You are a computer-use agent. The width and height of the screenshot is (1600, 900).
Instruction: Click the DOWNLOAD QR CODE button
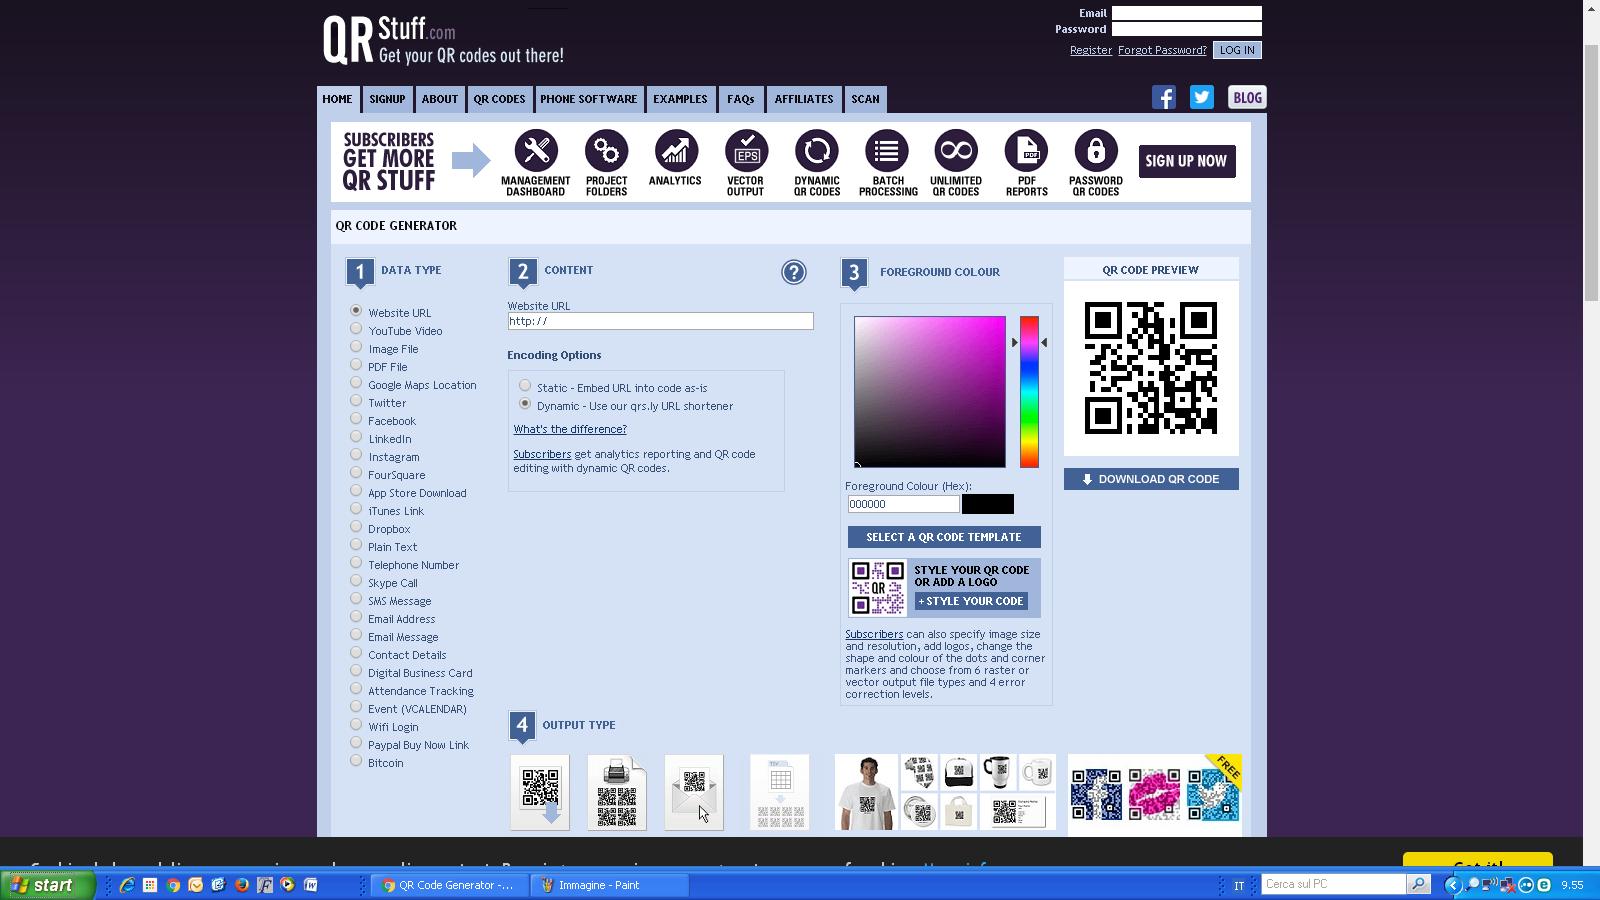[x=1151, y=479]
